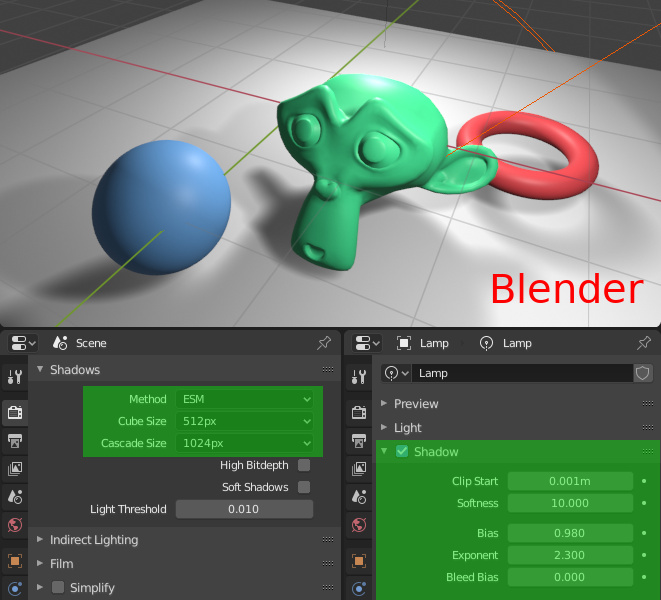Expand the Film panel
Image resolution: width=661 pixels, height=600 pixels.
pyautogui.click(x=40, y=563)
